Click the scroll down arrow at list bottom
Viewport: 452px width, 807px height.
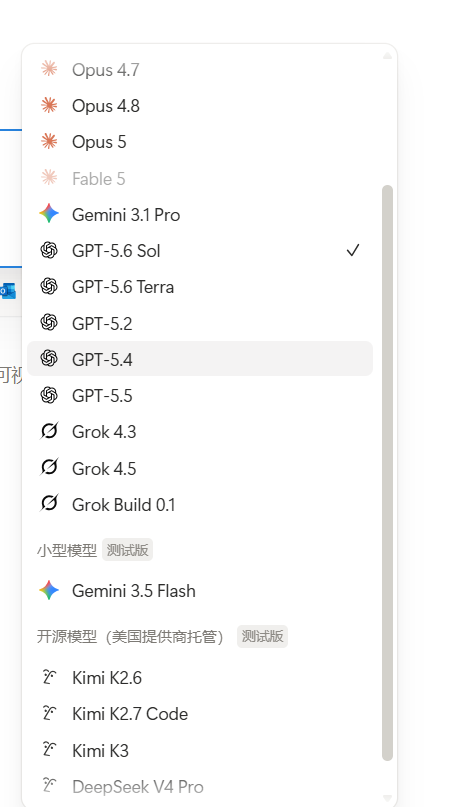388,798
